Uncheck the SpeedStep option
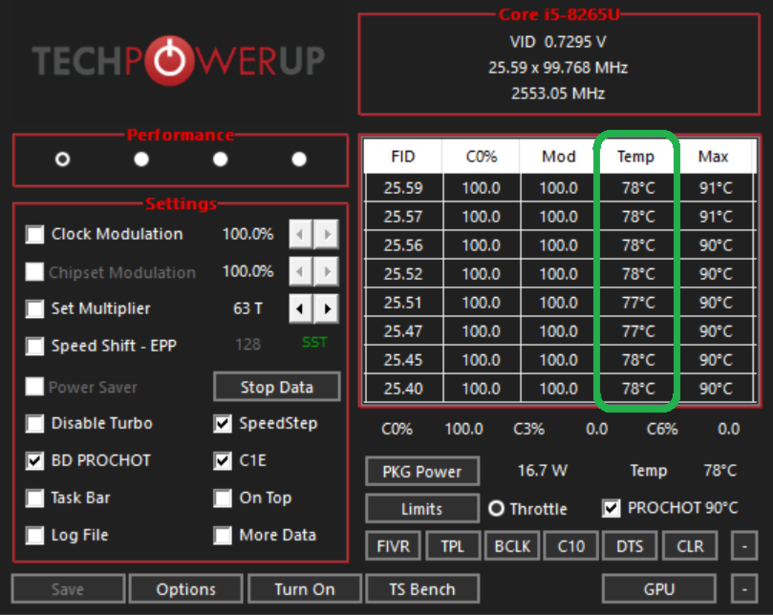The height and width of the screenshot is (615, 773). click(223, 423)
